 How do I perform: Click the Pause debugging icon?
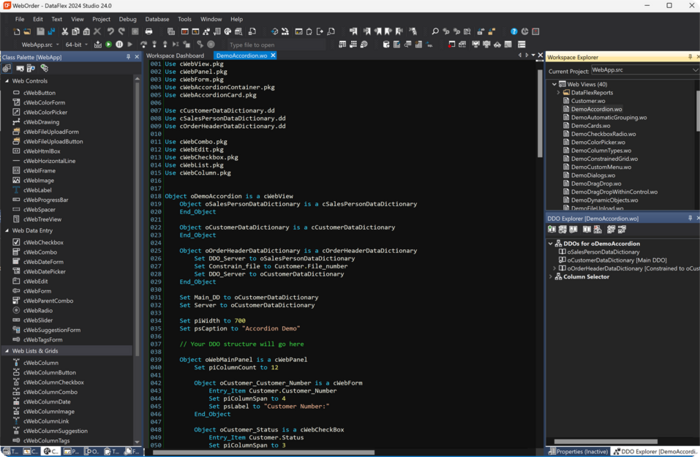119,45
